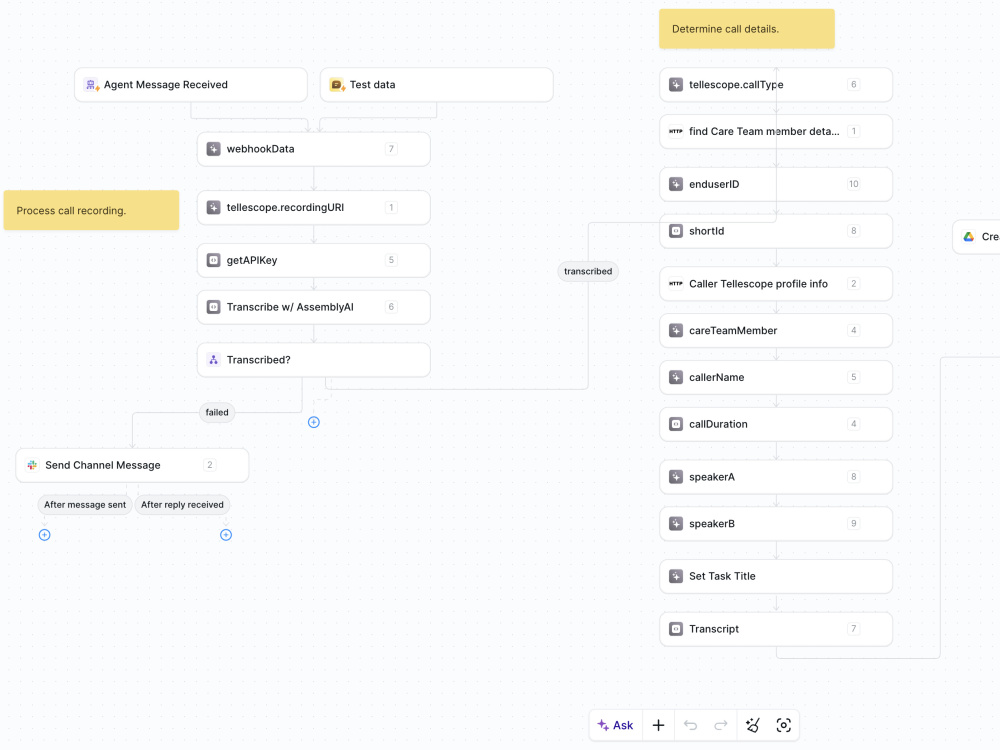Click the auto-tidy layout icon

point(753,725)
